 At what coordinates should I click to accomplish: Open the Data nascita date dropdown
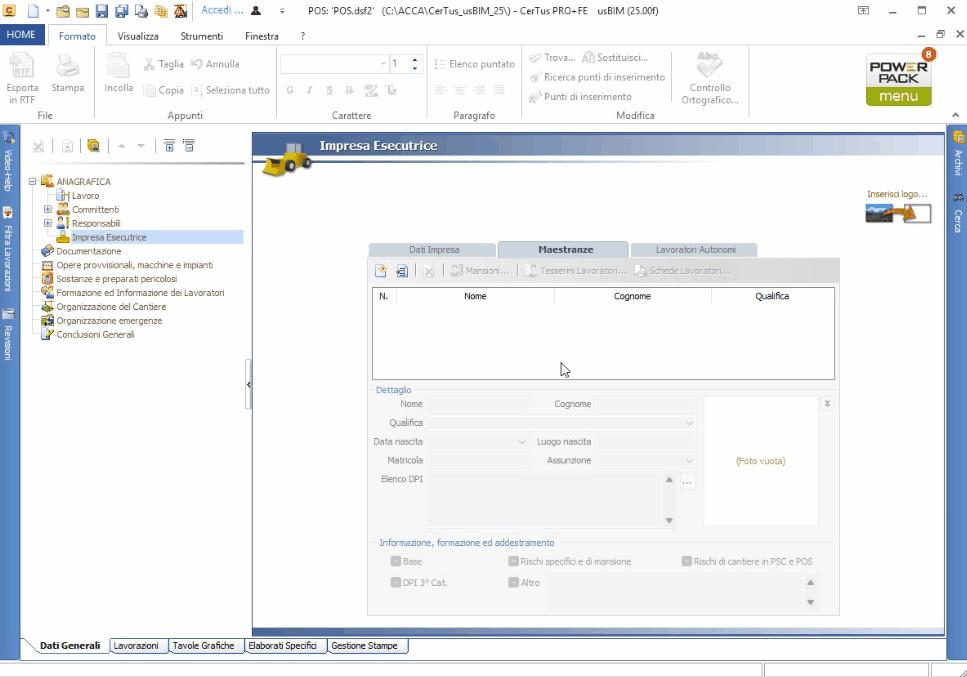pos(522,442)
